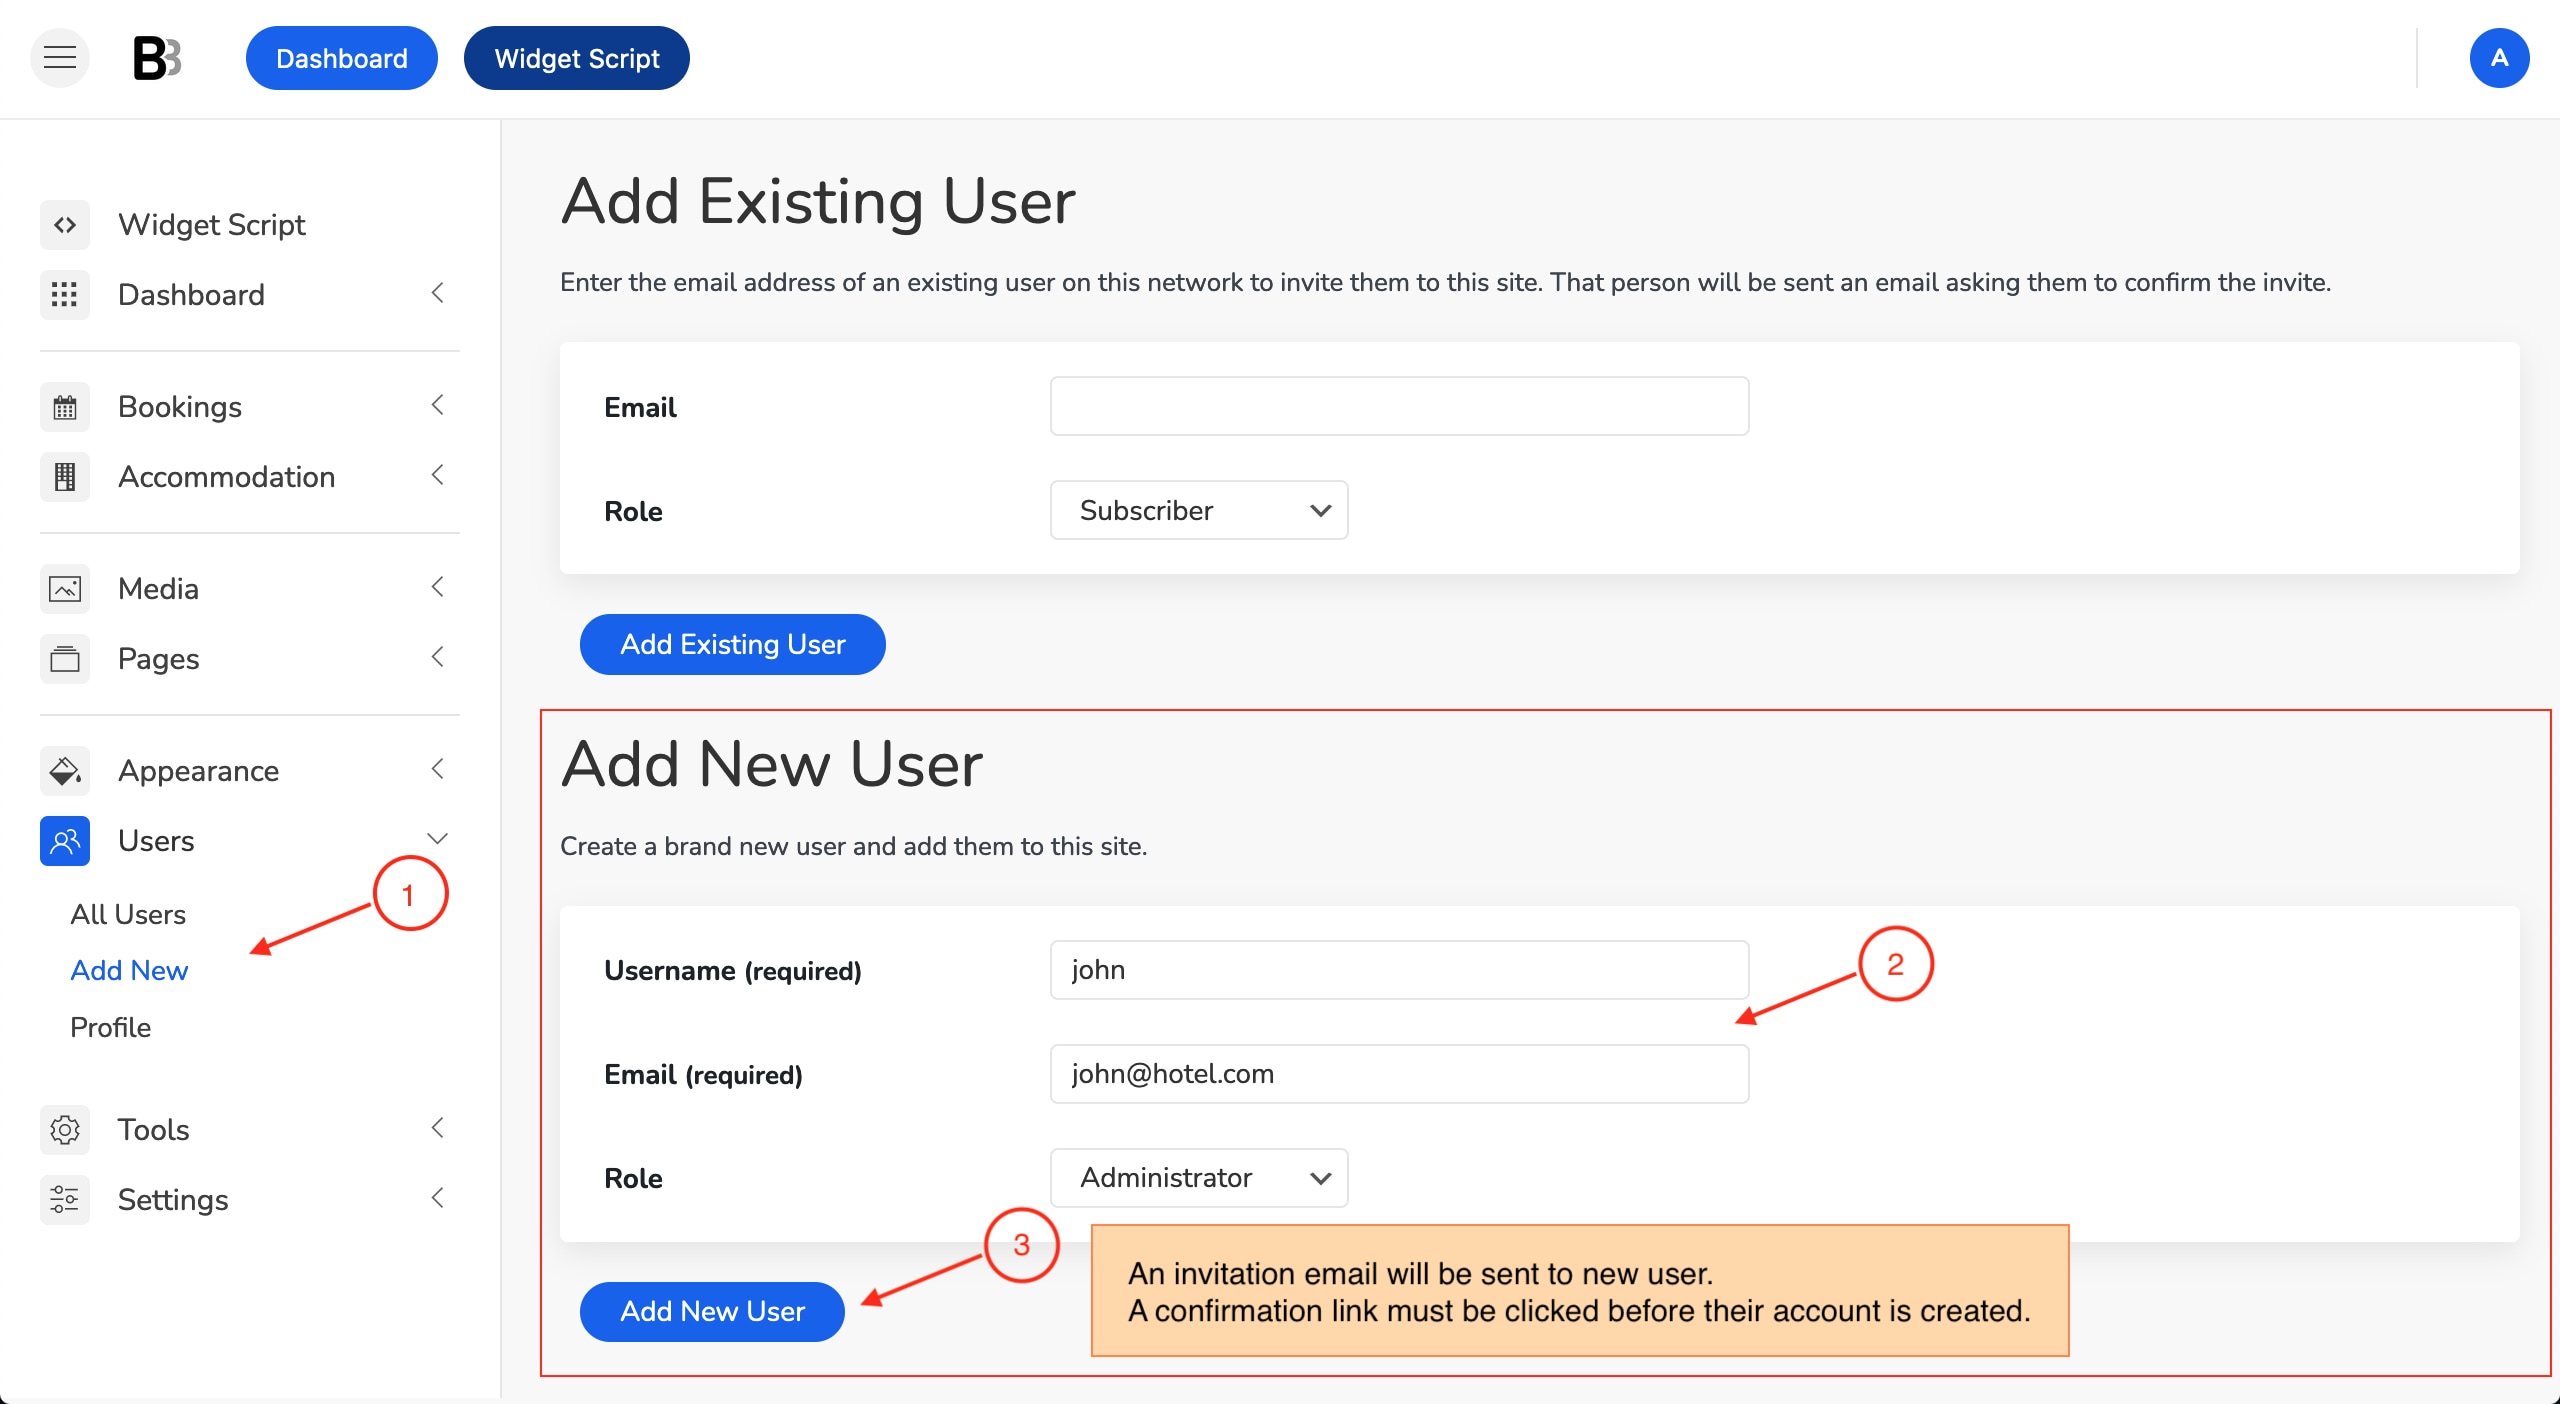Open the hamburger menu icon
Image resolution: width=2560 pixels, height=1404 pixels.
pyautogui.click(x=60, y=58)
